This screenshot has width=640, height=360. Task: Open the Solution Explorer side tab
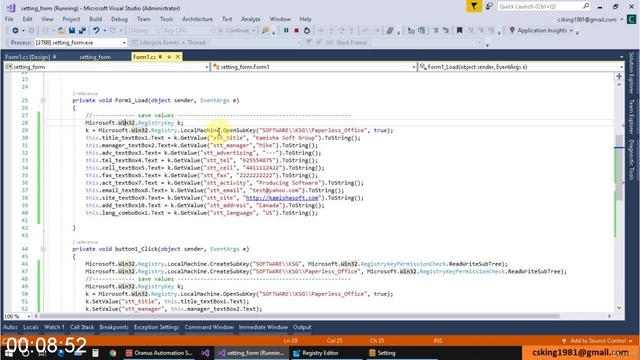[631, 73]
